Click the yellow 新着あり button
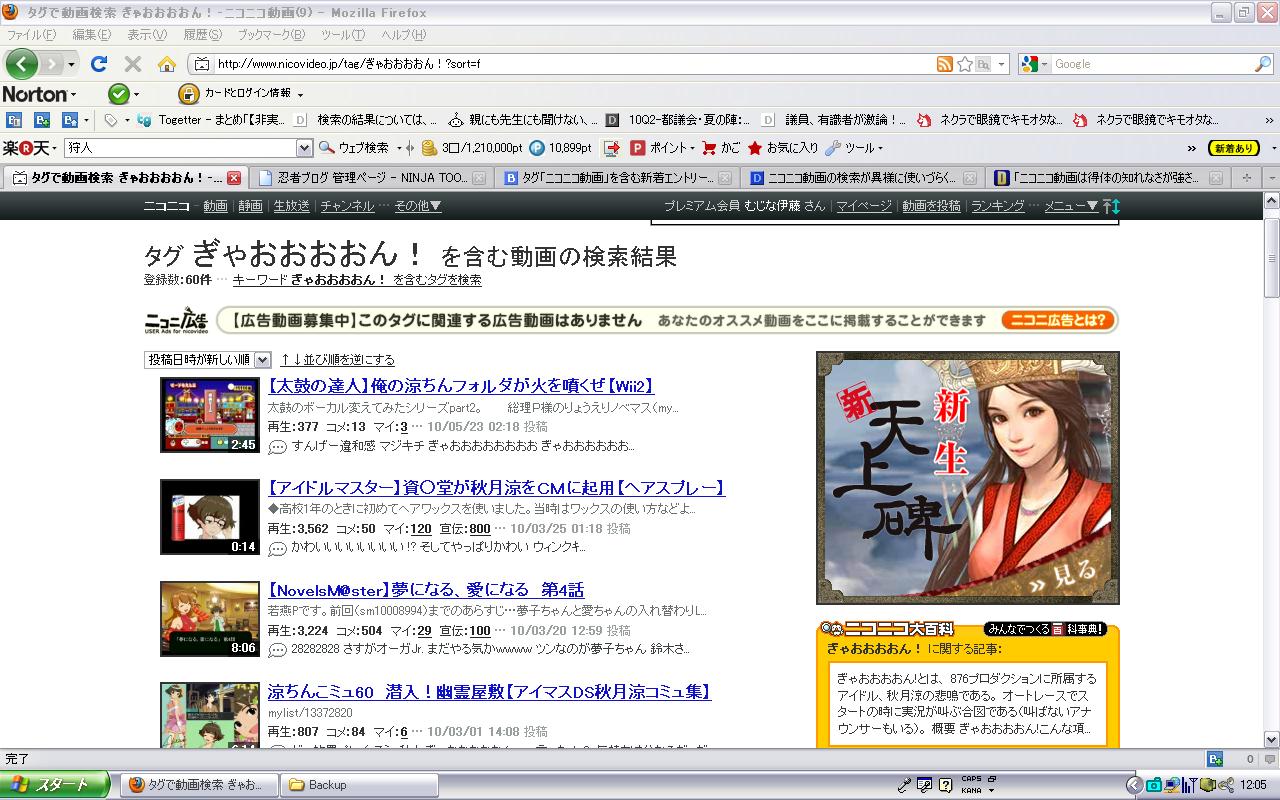1280x800 pixels. (1234, 148)
